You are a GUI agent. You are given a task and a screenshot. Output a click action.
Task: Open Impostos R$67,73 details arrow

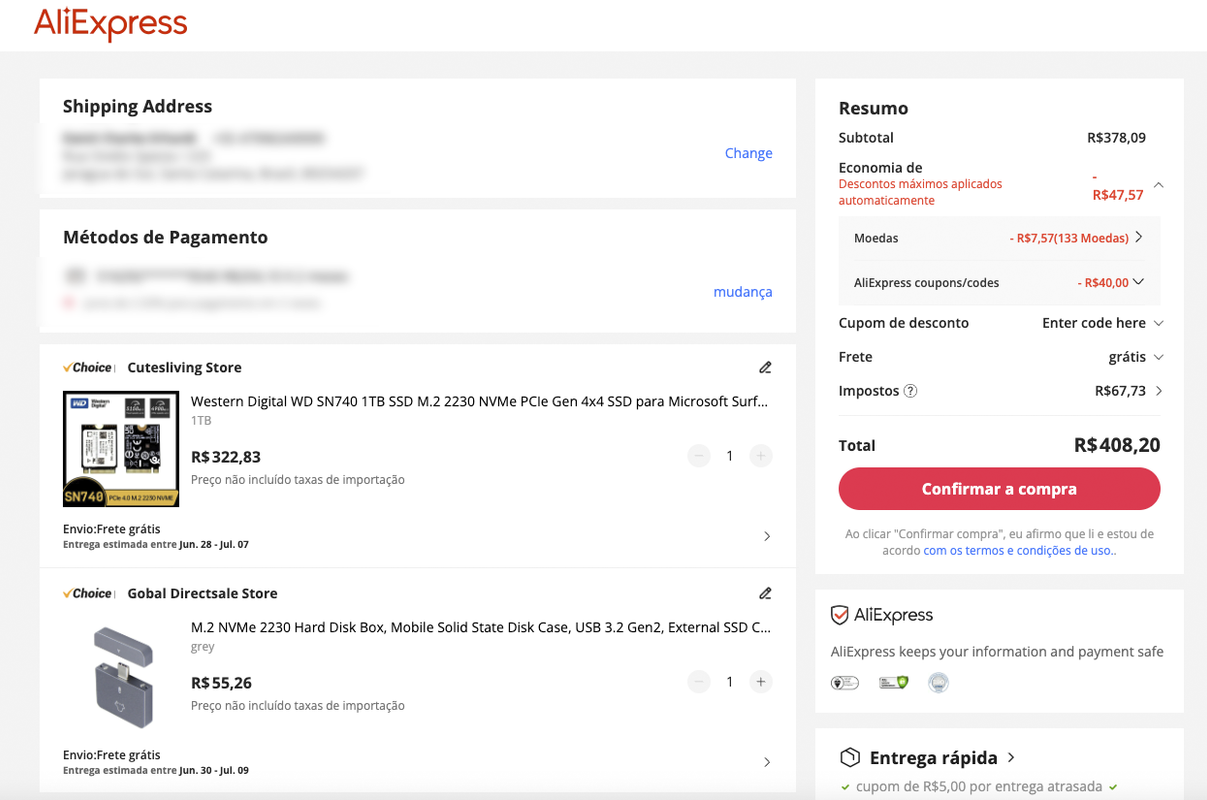(1159, 391)
